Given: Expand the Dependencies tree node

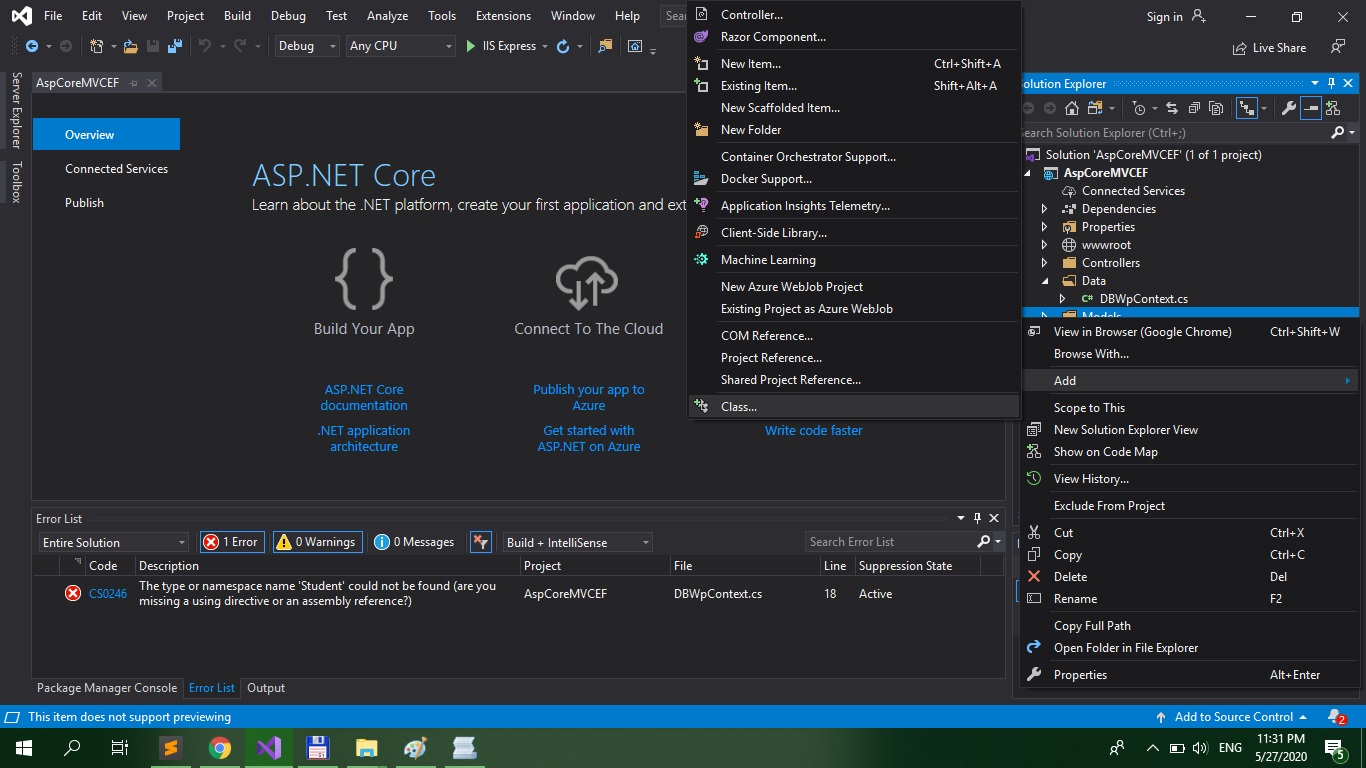Looking at the screenshot, I should [x=1045, y=209].
